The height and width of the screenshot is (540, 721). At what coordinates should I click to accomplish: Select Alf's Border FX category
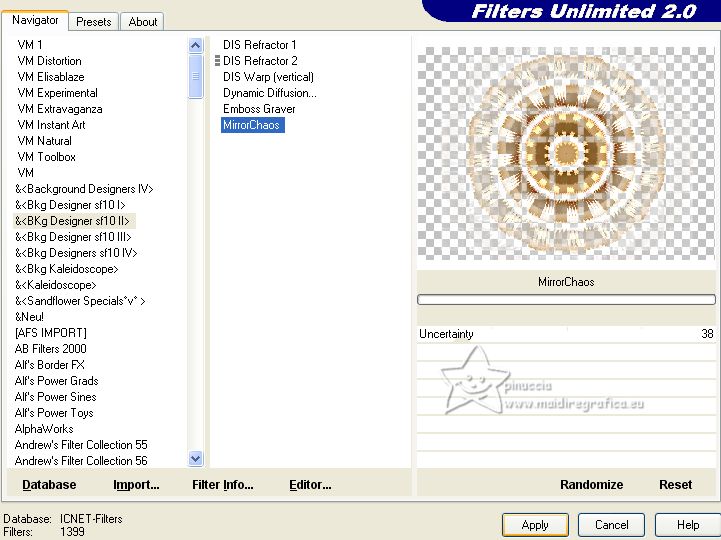[50, 365]
